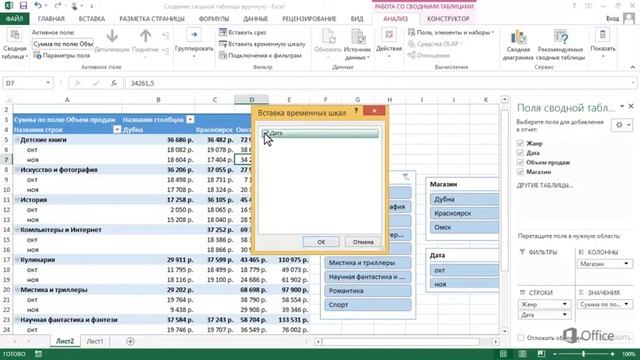
Task: Click the Поднятие up-arrow icon
Action: [145, 36]
